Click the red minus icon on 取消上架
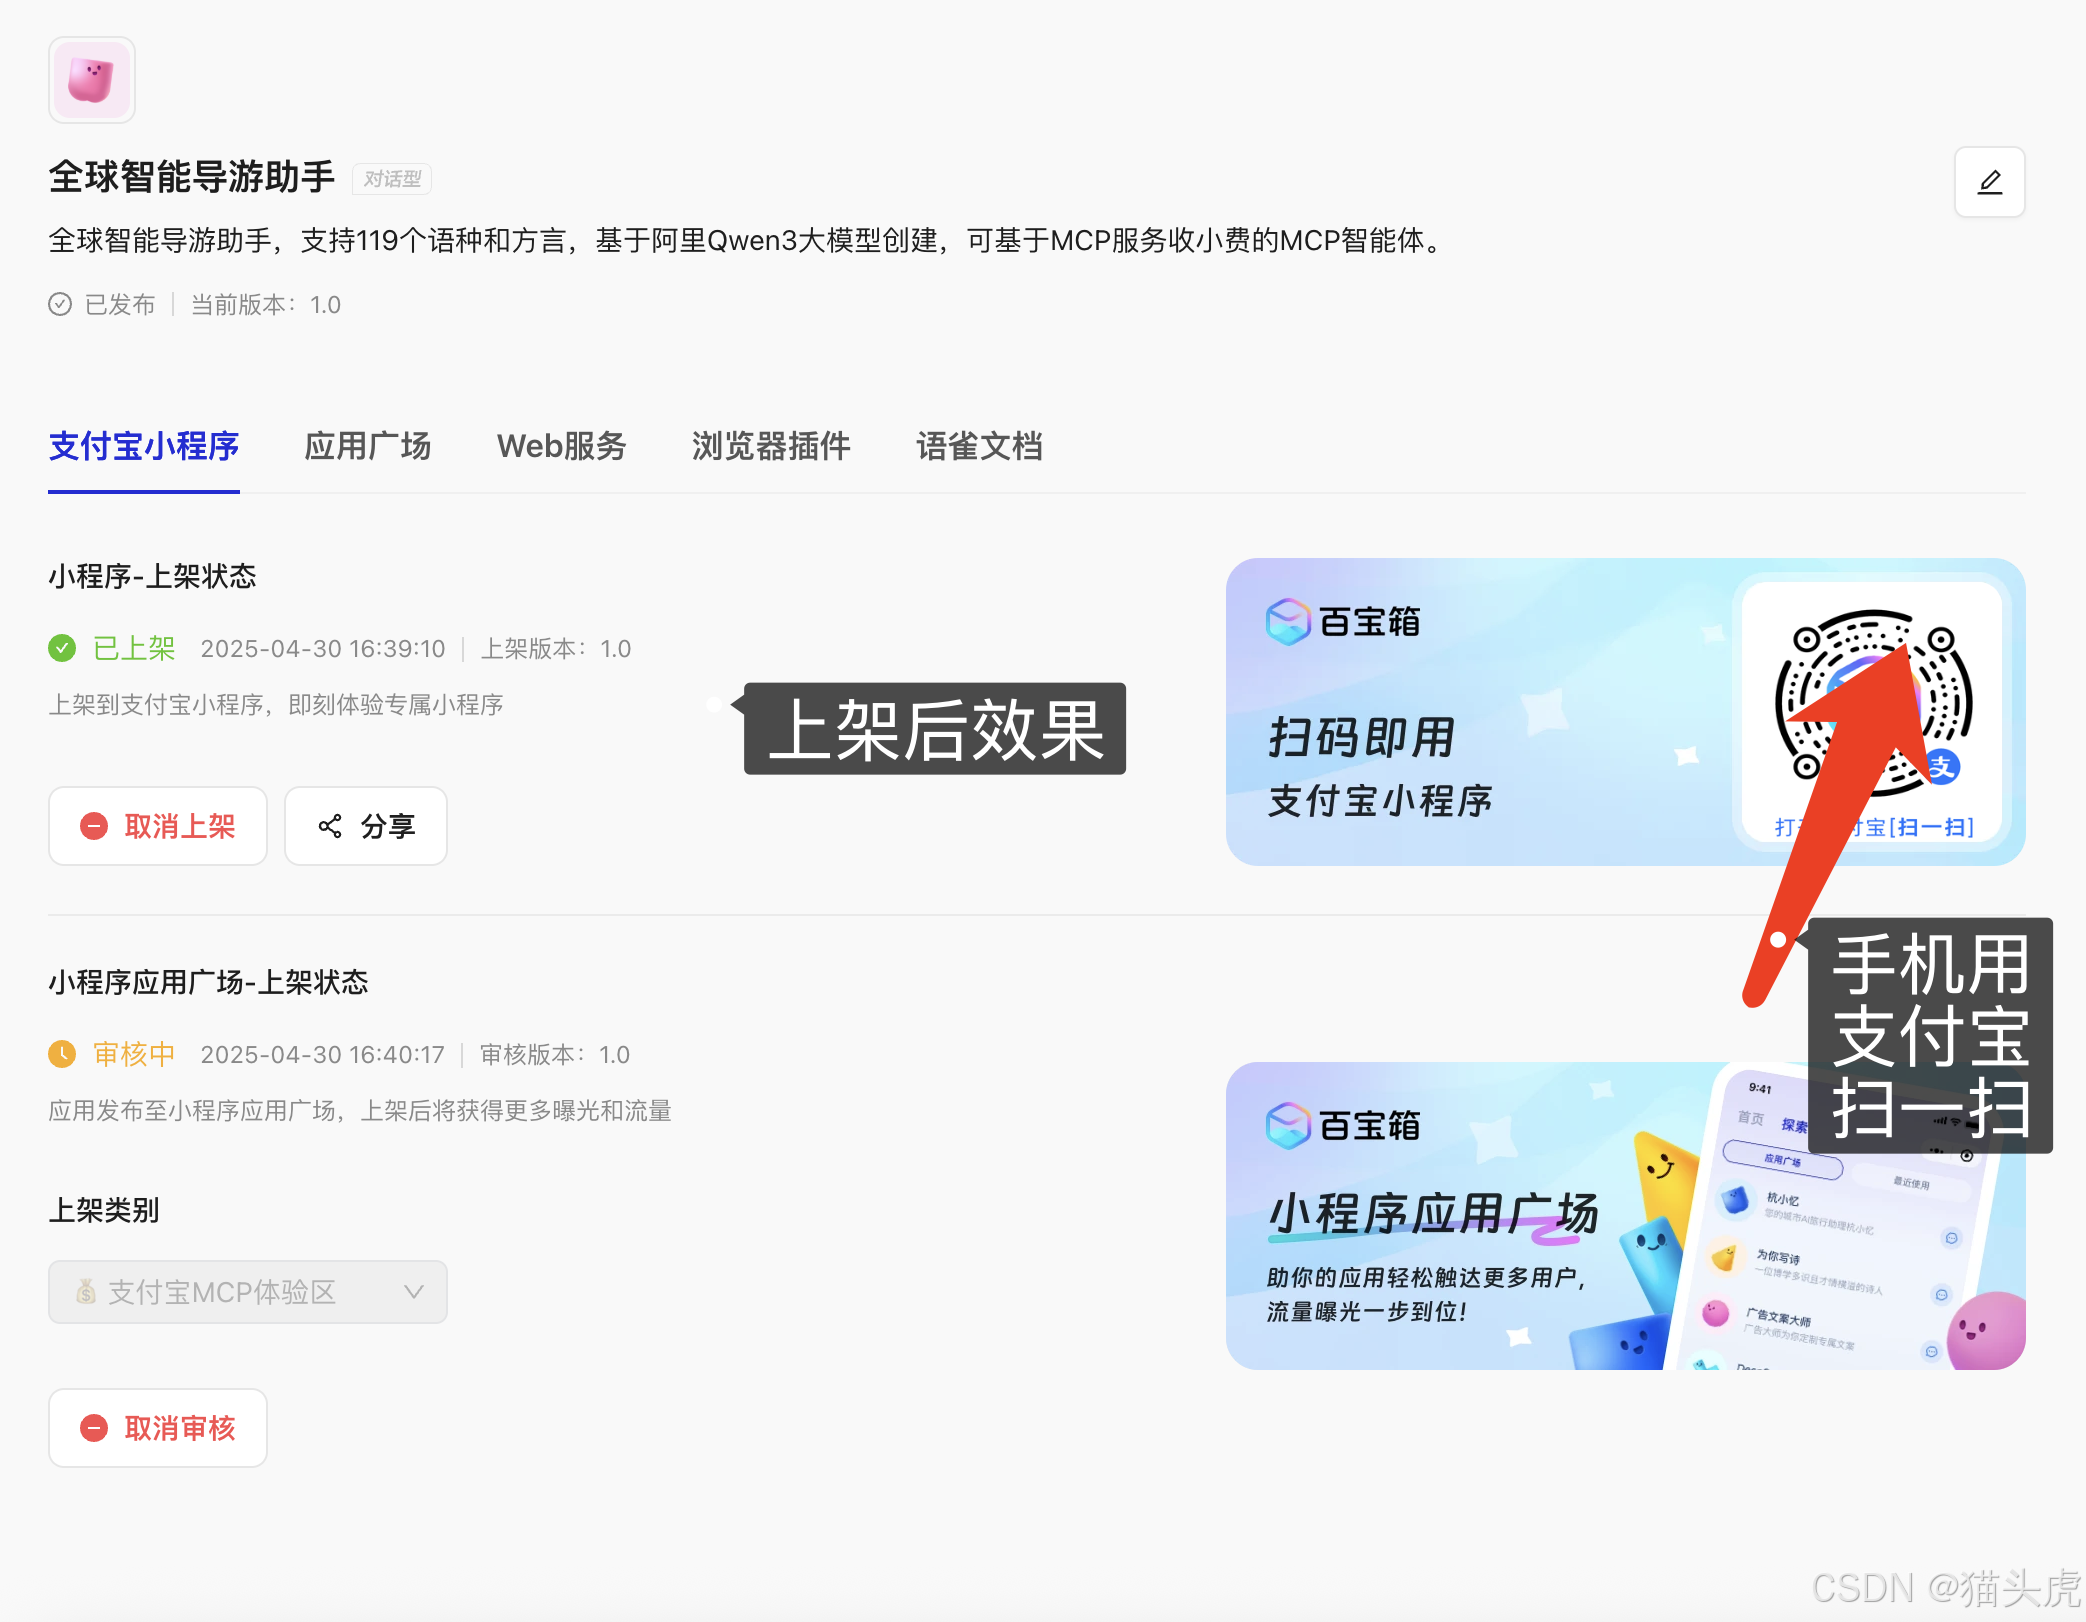This screenshot has height=1622, width=2086. point(95,826)
